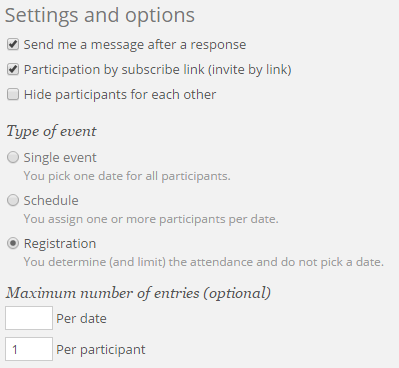The width and height of the screenshot is (399, 368).
Task: Enable the Hide participants for each other checkbox
Action: point(13,94)
